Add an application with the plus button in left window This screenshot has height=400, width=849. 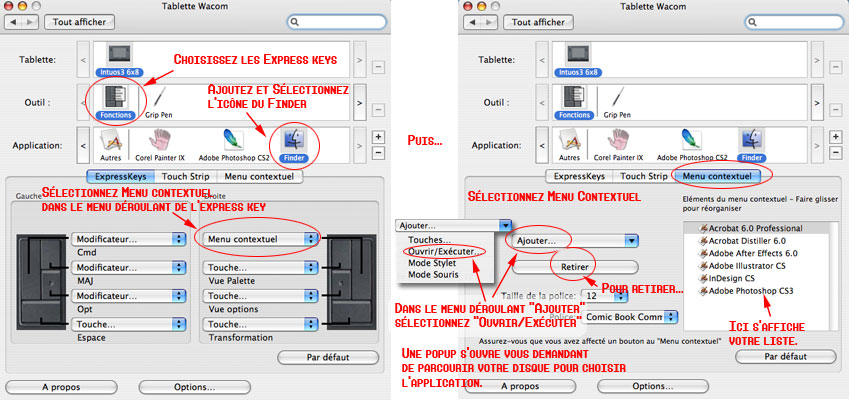point(378,136)
